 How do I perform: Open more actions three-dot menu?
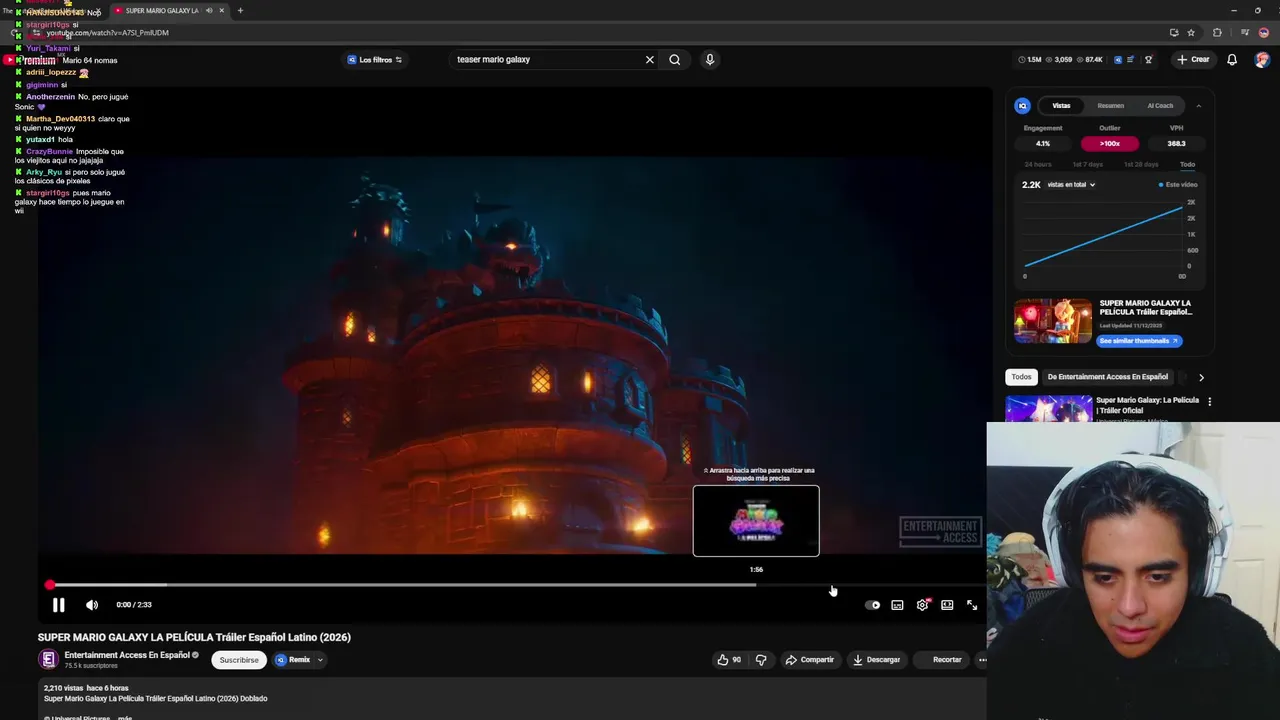(982, 660)
